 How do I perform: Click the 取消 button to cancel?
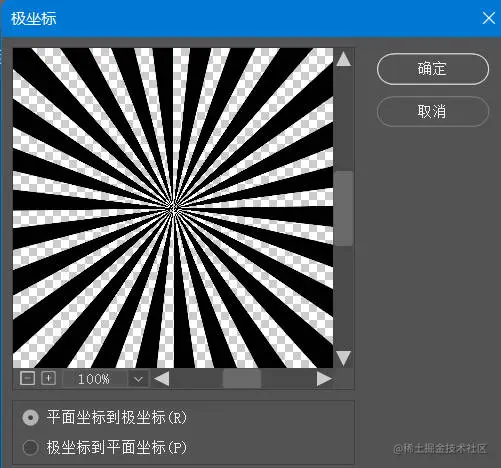[433, 112]
